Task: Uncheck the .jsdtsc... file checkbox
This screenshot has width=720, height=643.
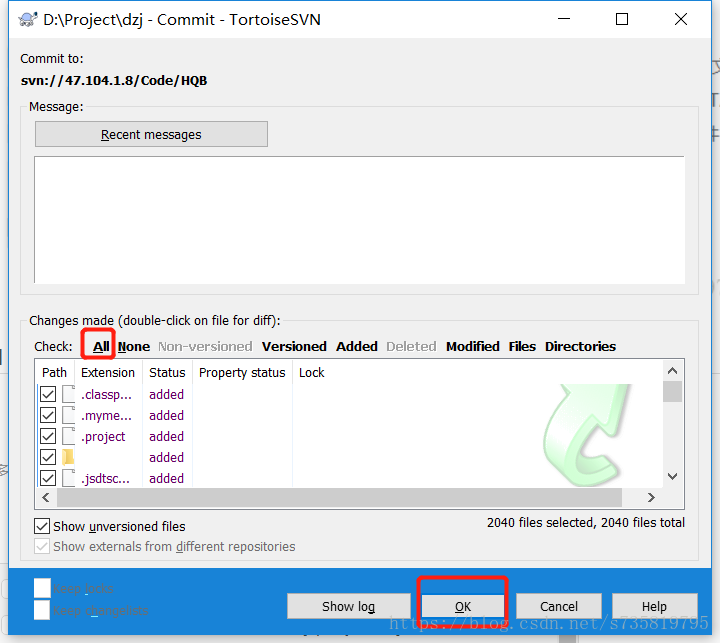Action: (48, 478)
